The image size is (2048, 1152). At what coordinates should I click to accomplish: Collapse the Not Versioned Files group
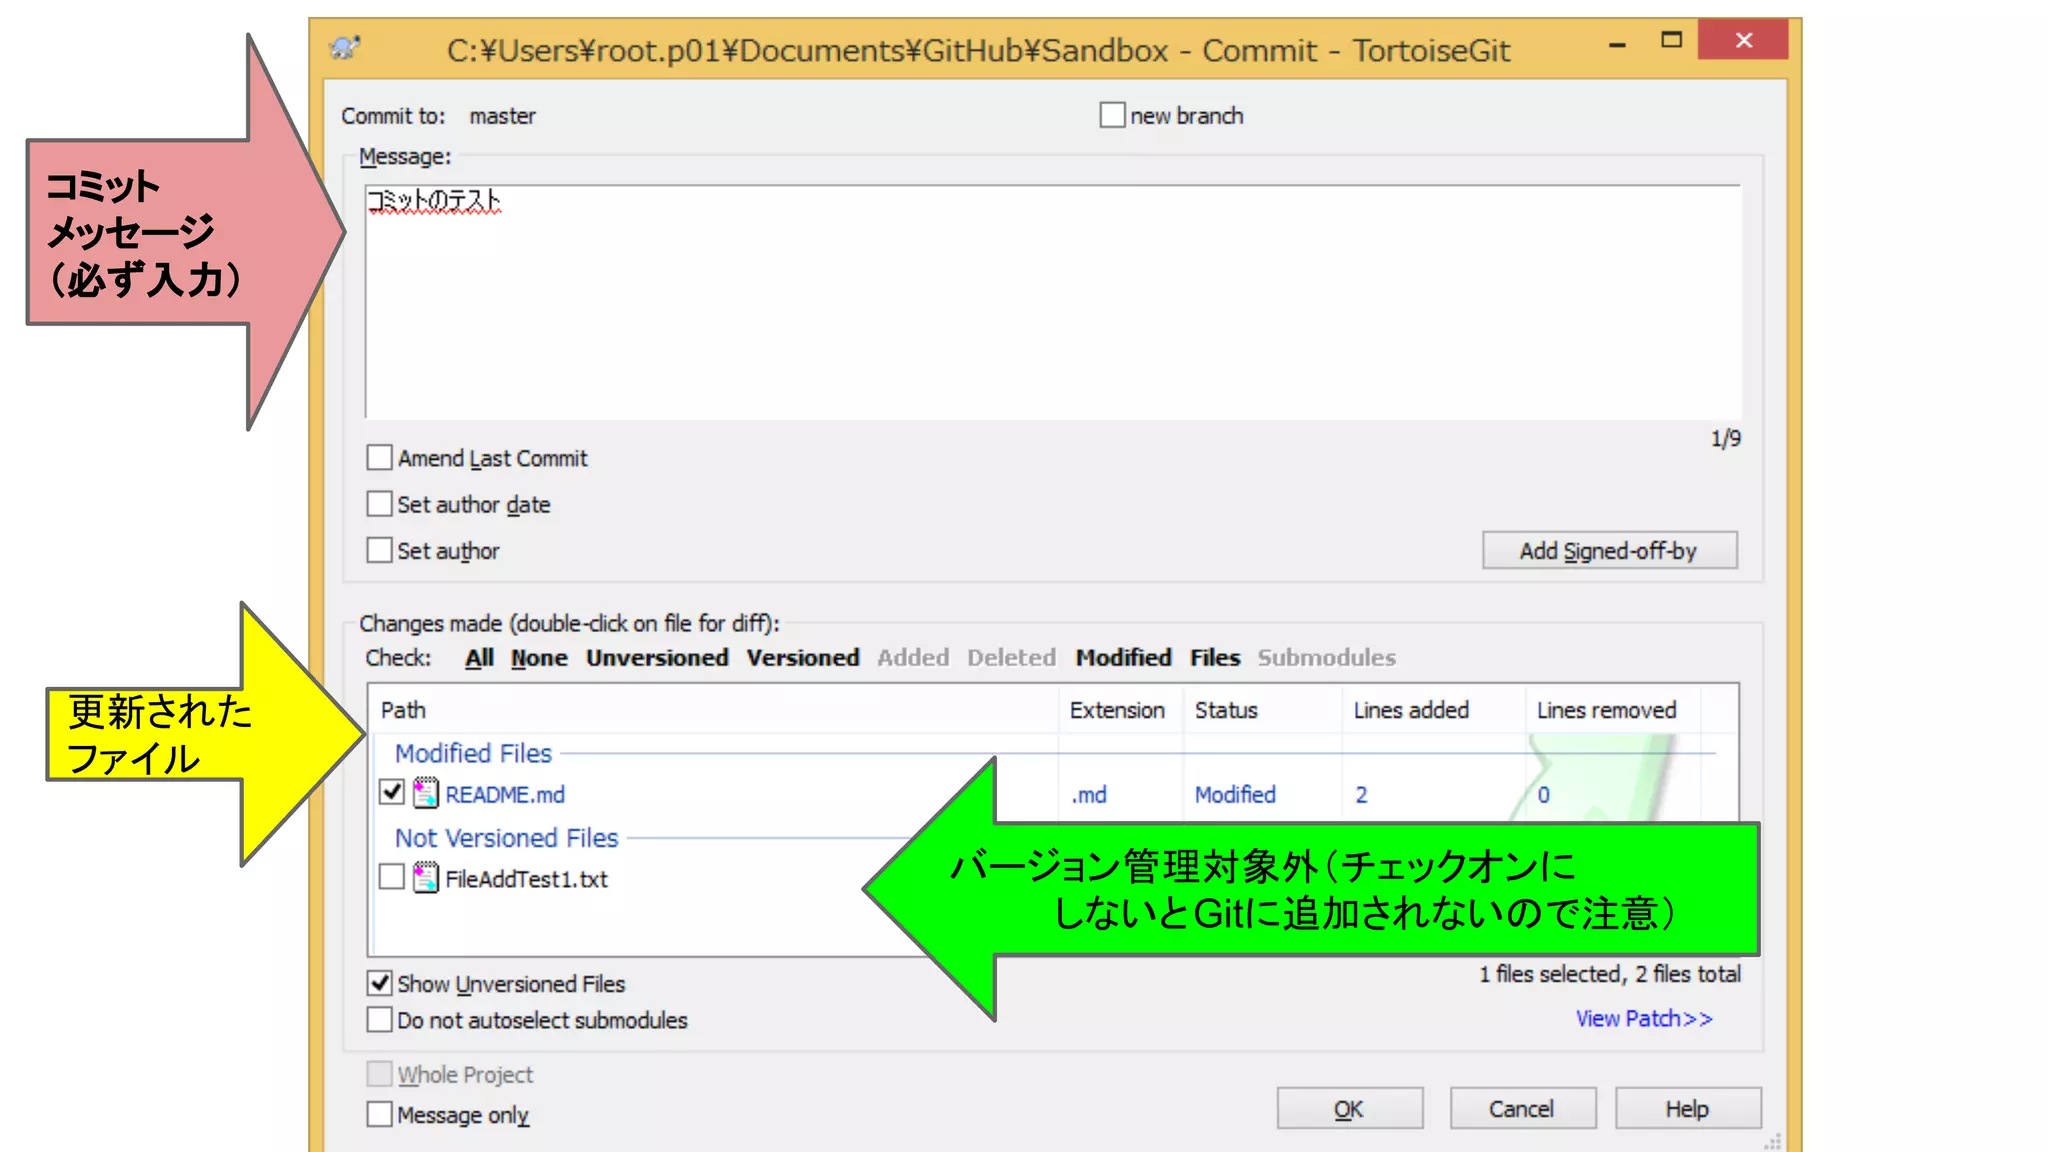506,838
